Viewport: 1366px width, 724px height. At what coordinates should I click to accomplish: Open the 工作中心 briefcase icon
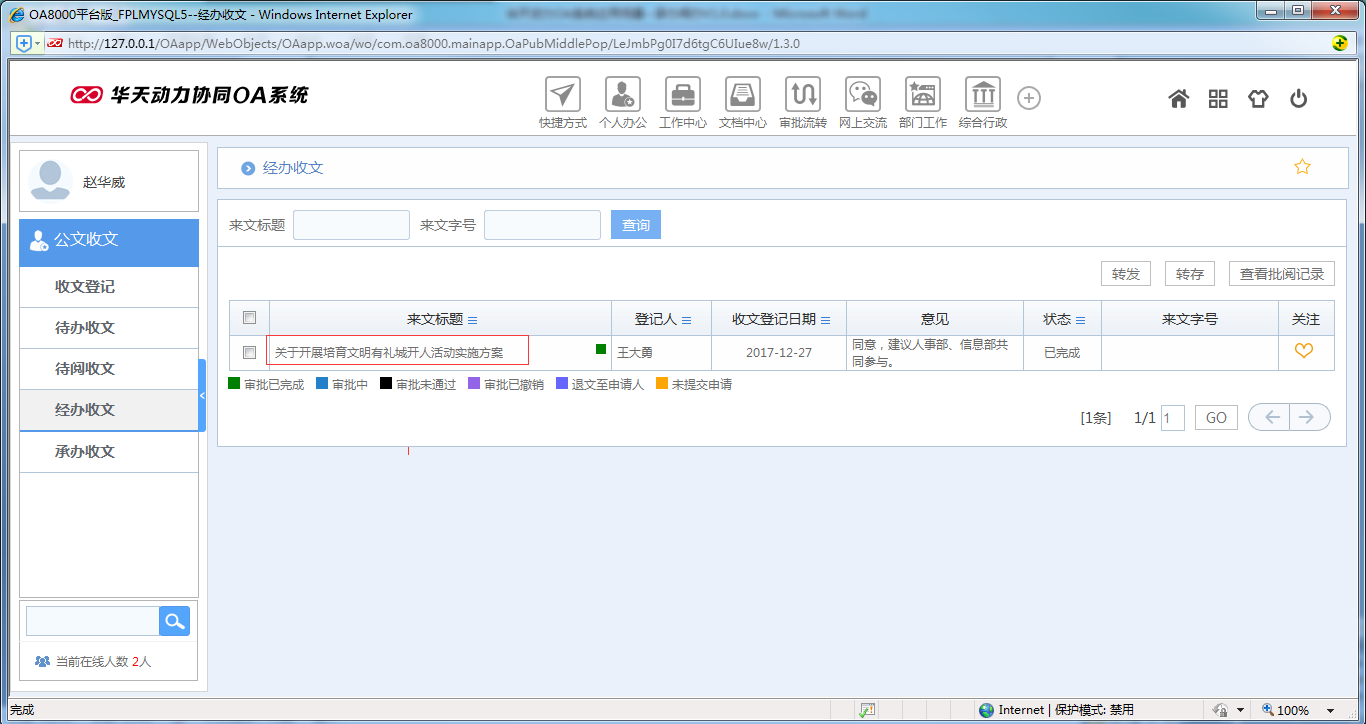click(x=683, y=95)
